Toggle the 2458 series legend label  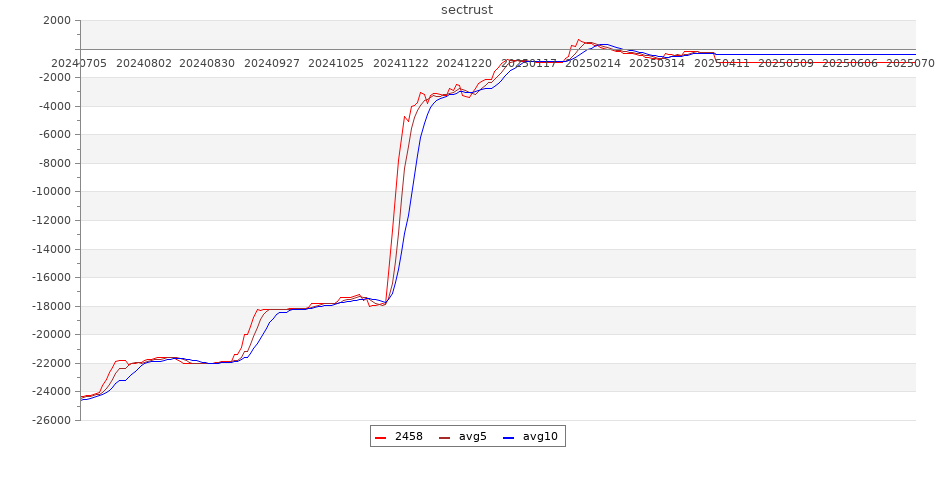[408, 437]
